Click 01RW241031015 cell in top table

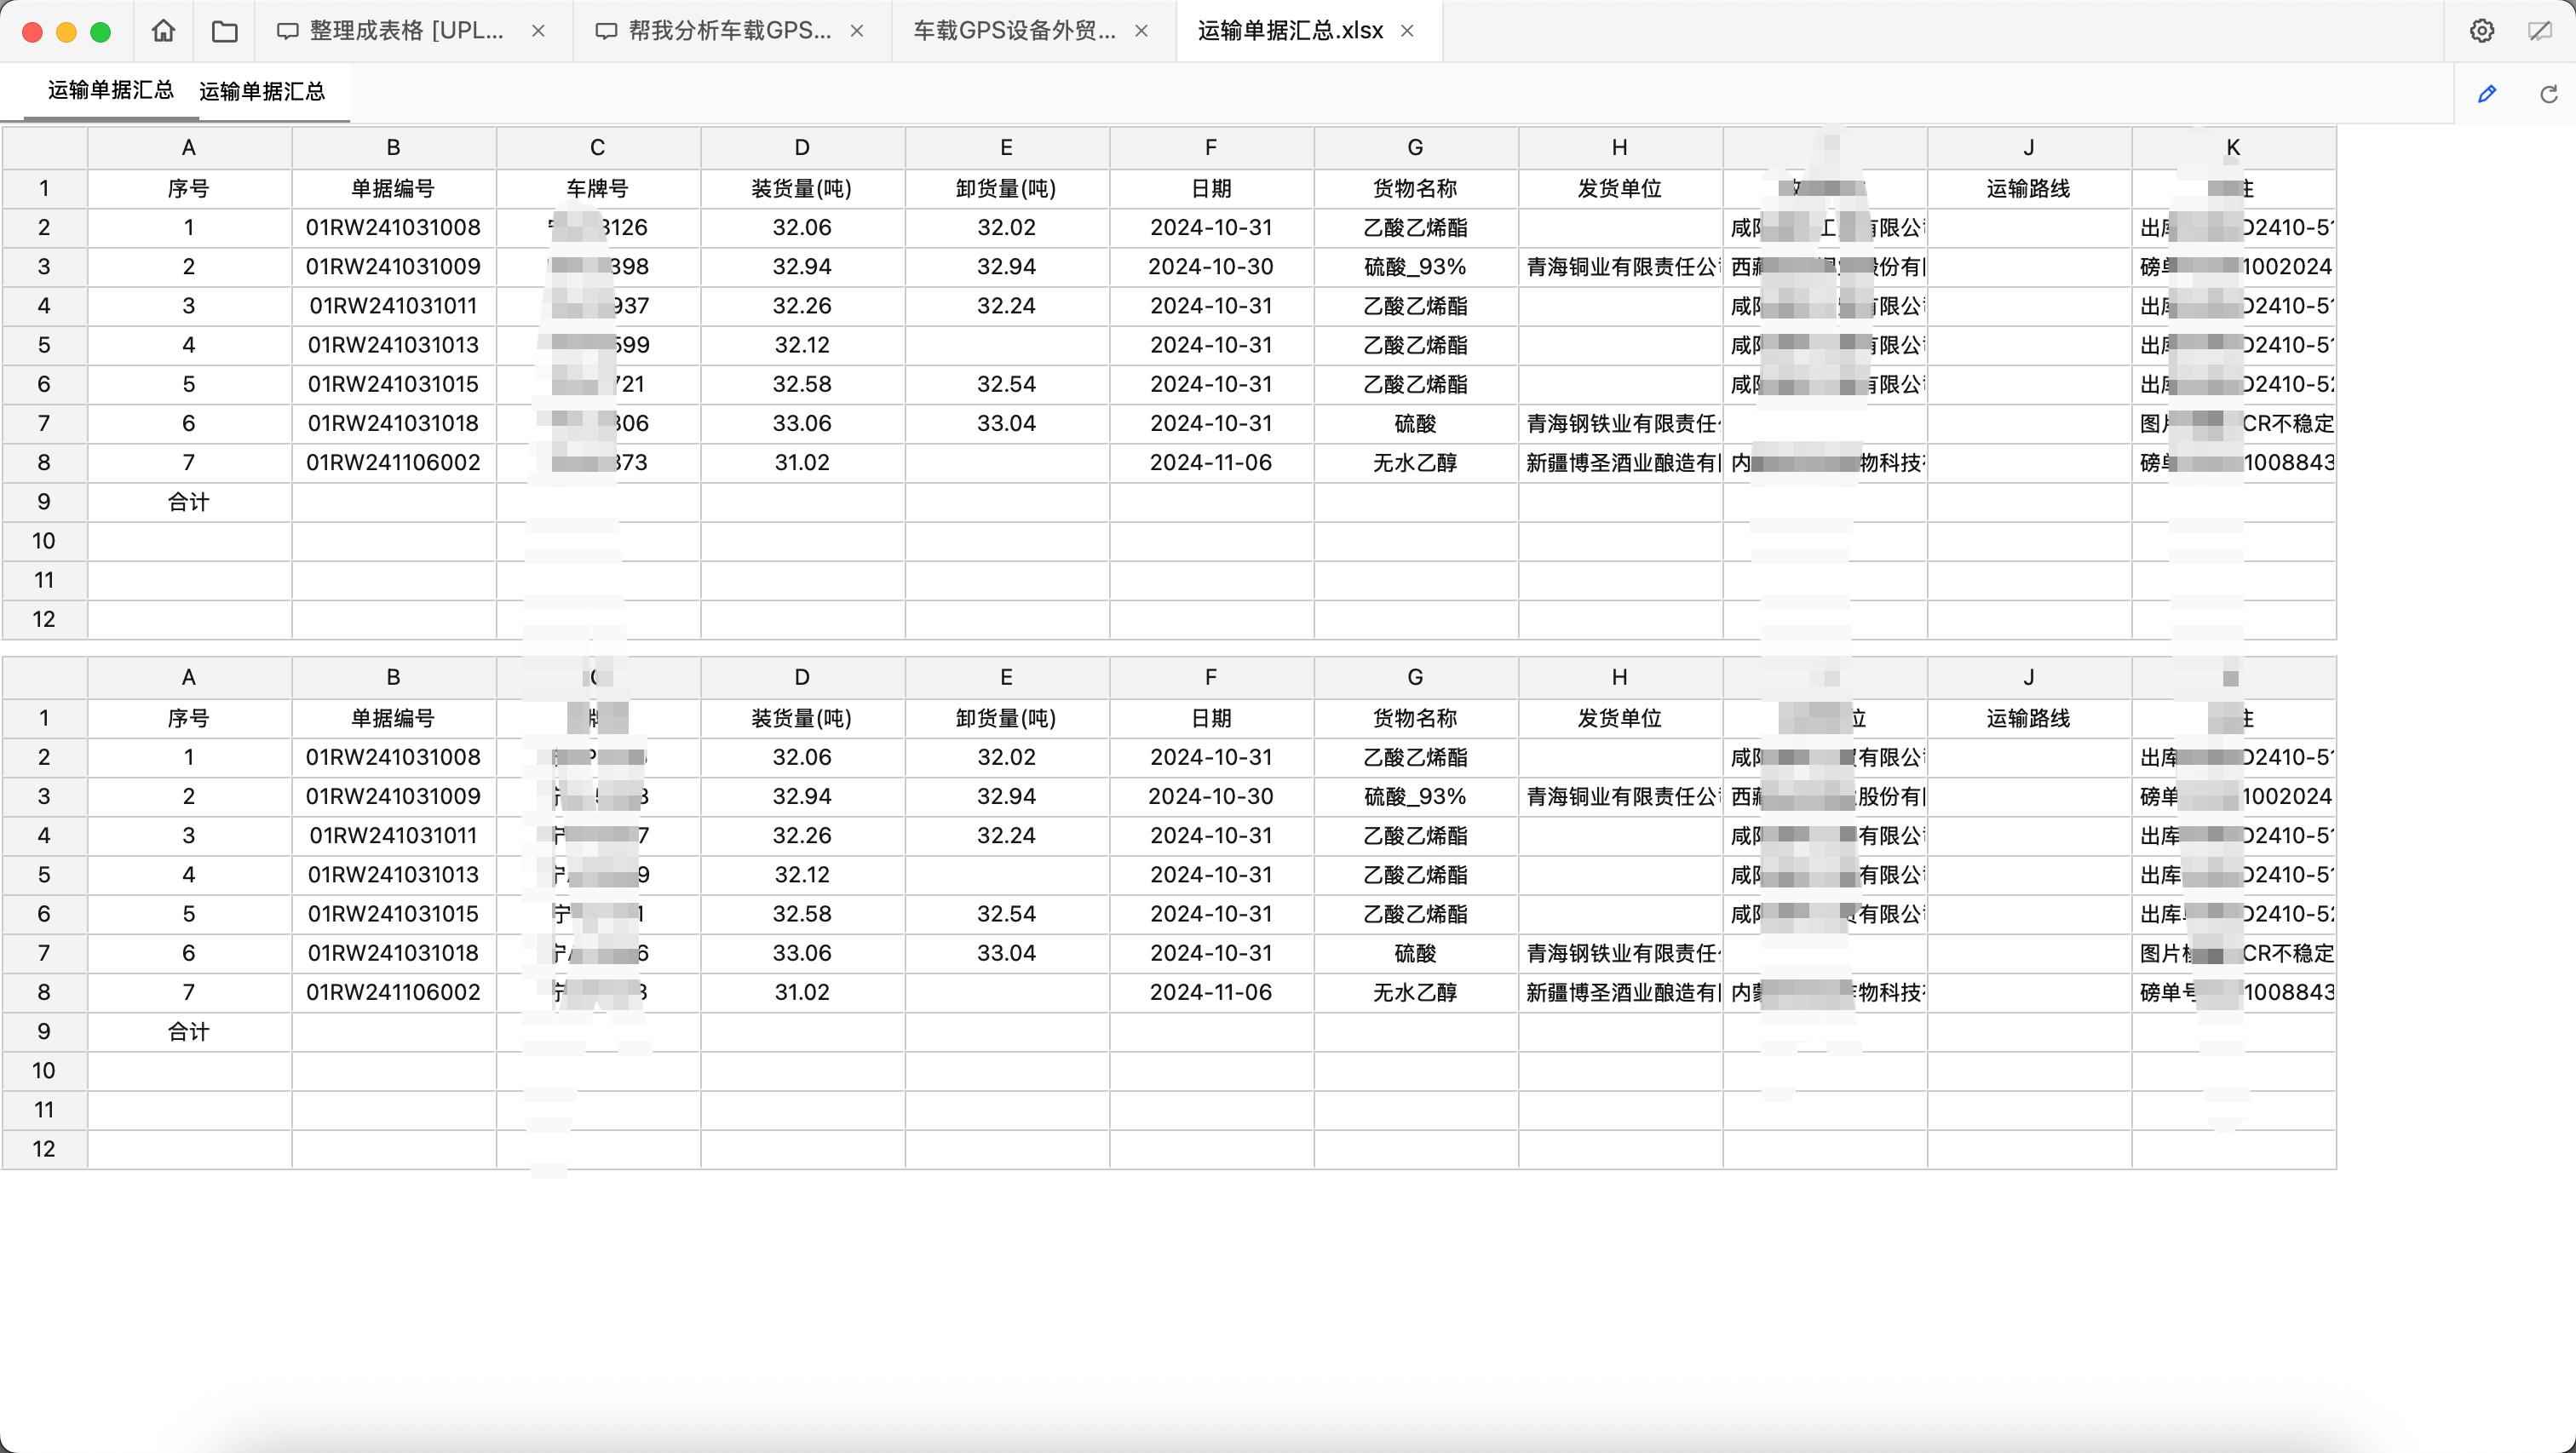[394, 385]
